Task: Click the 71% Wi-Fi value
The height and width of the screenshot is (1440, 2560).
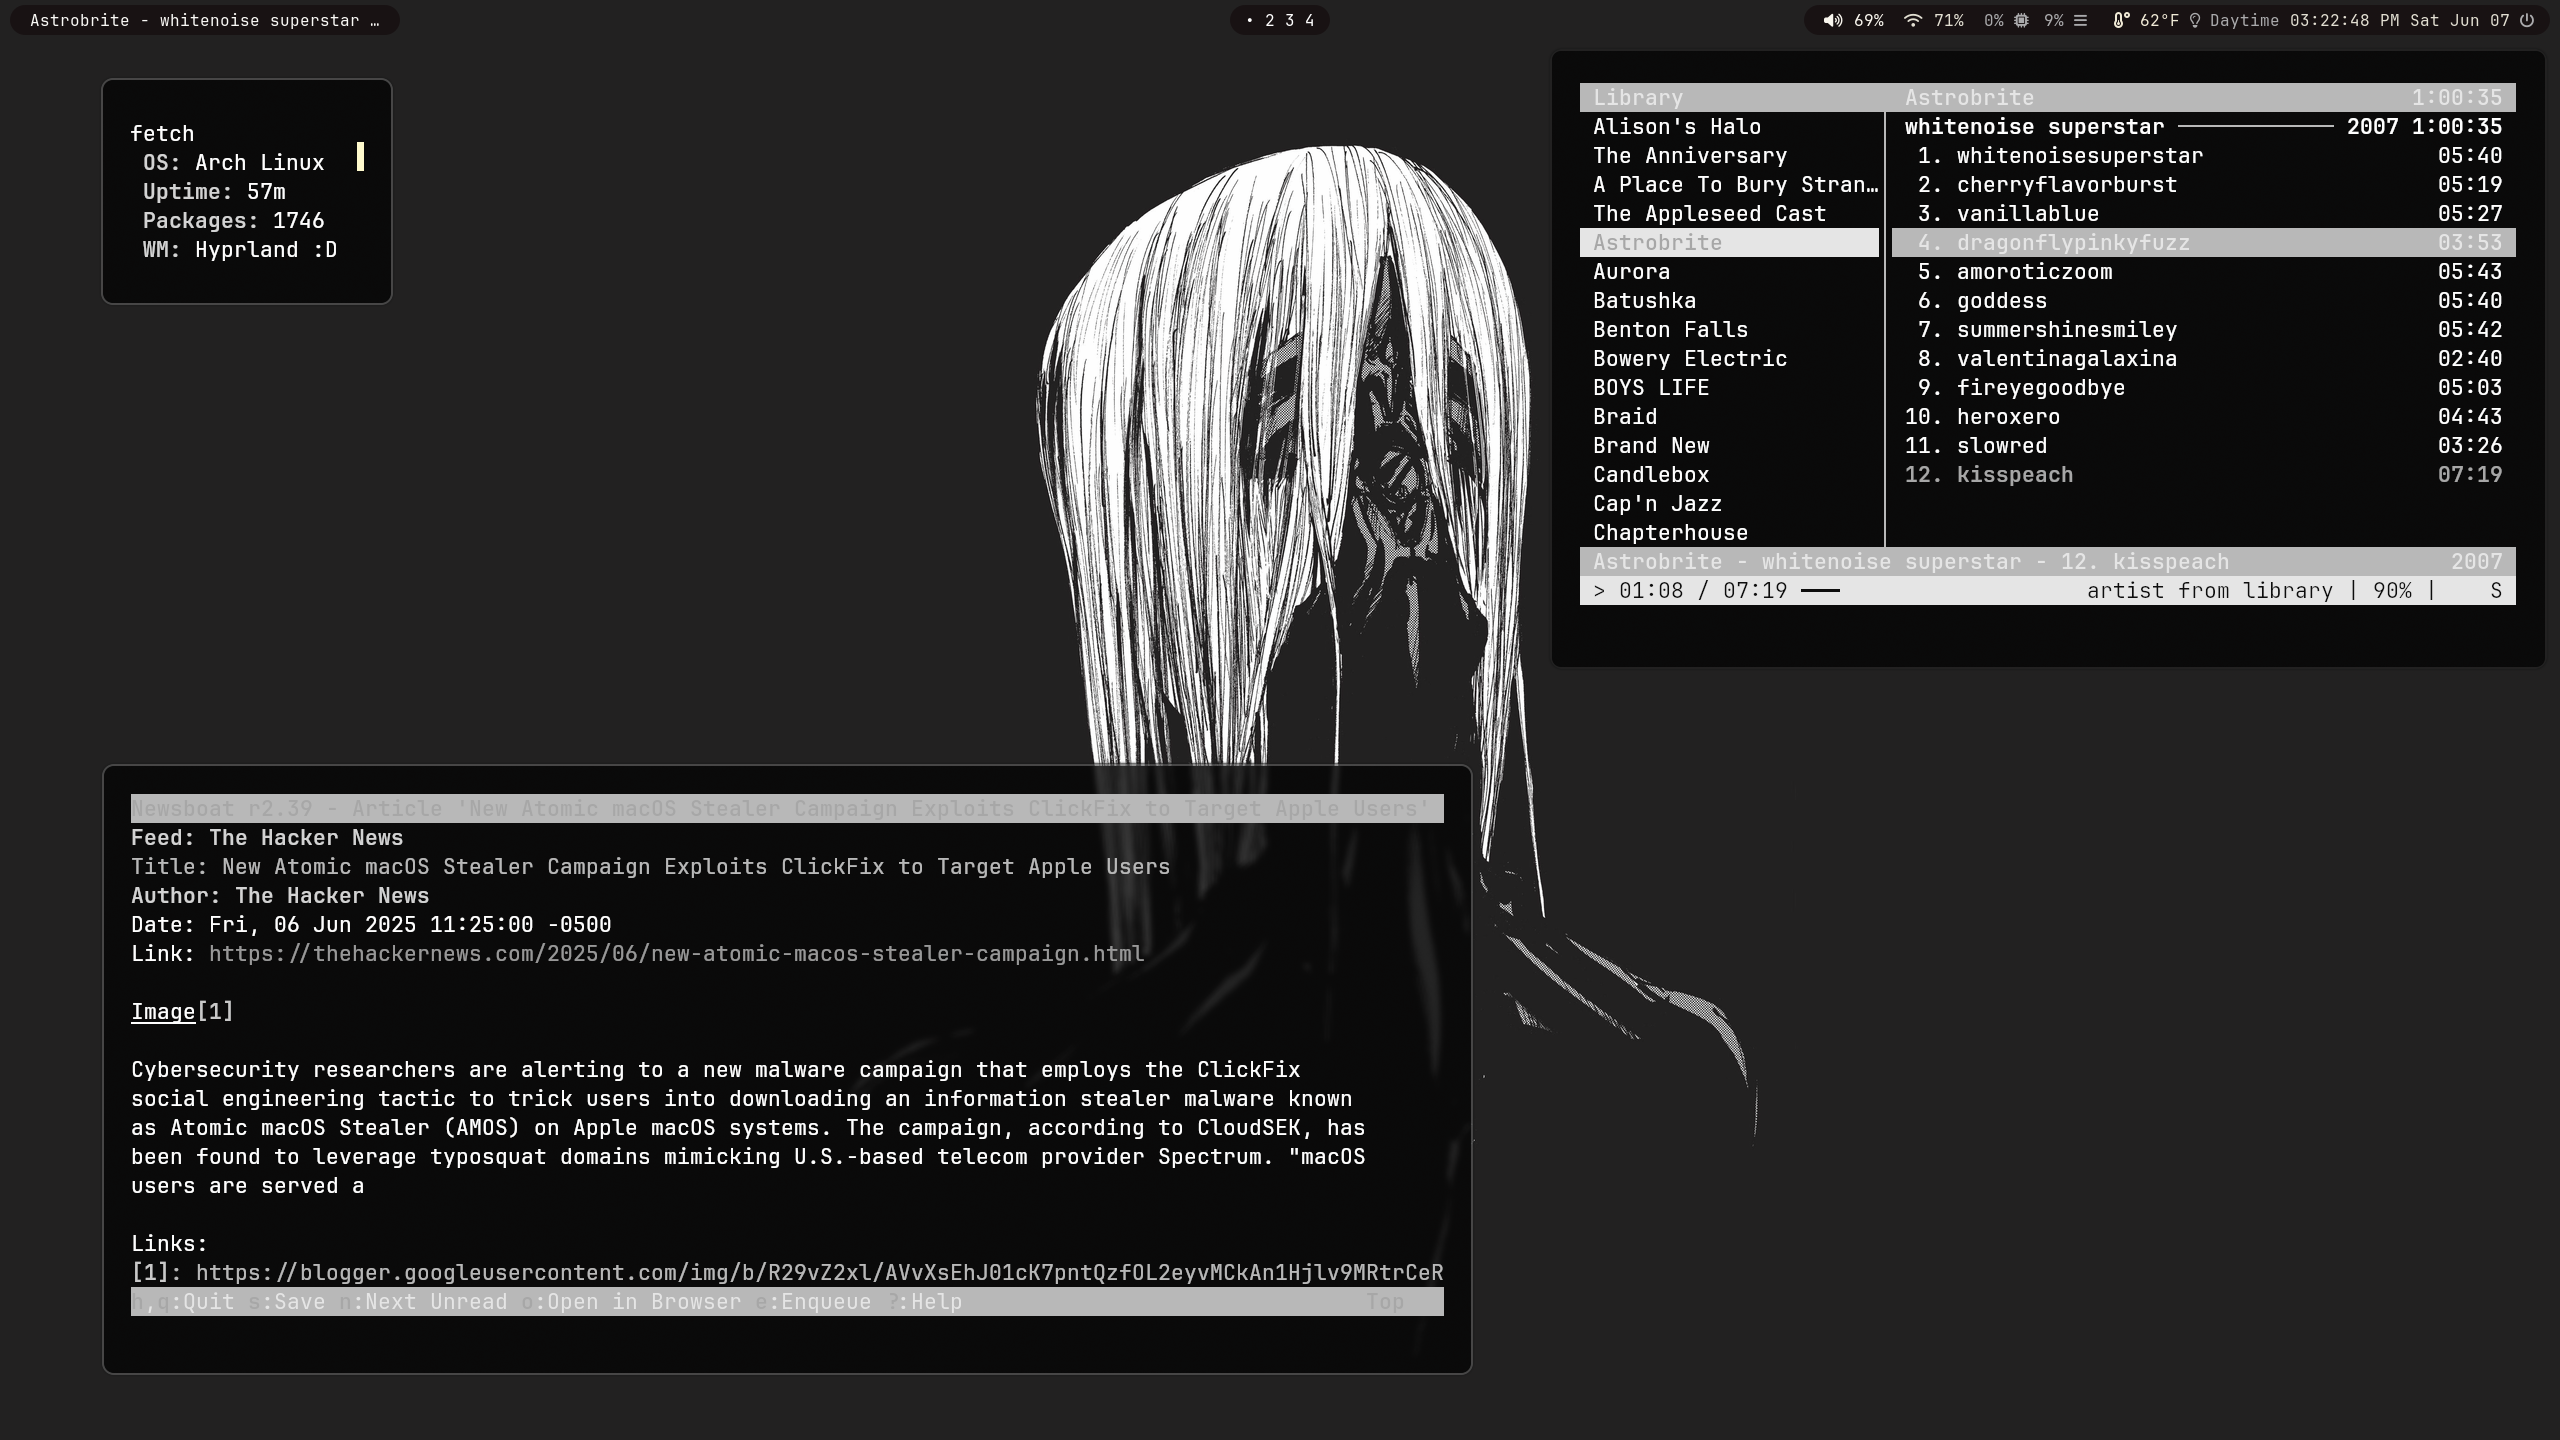Action: [1948, 20]
